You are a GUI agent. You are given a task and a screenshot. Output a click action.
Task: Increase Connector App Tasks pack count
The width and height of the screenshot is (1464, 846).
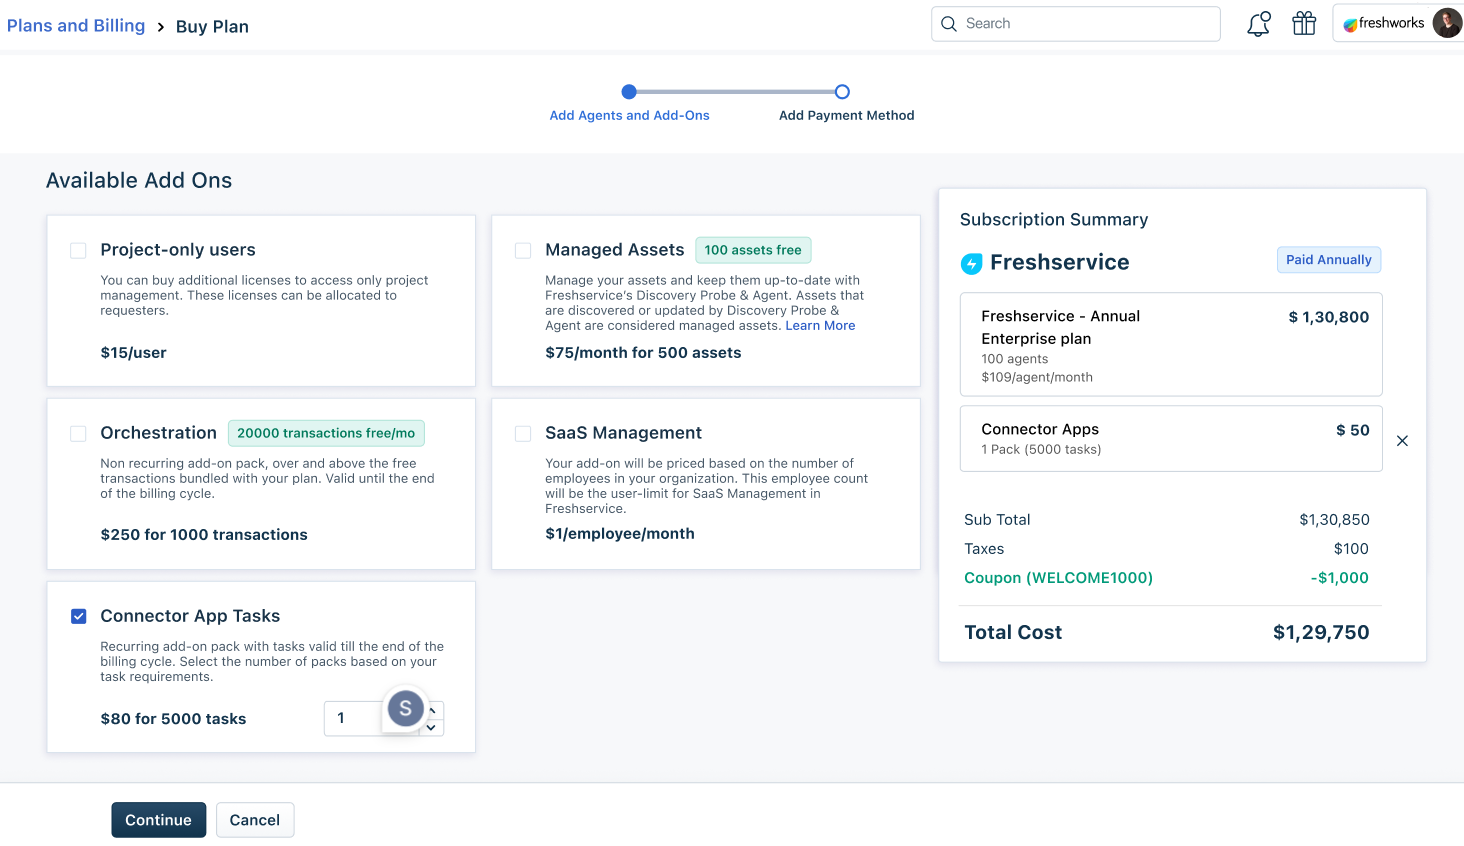[432, 710]
